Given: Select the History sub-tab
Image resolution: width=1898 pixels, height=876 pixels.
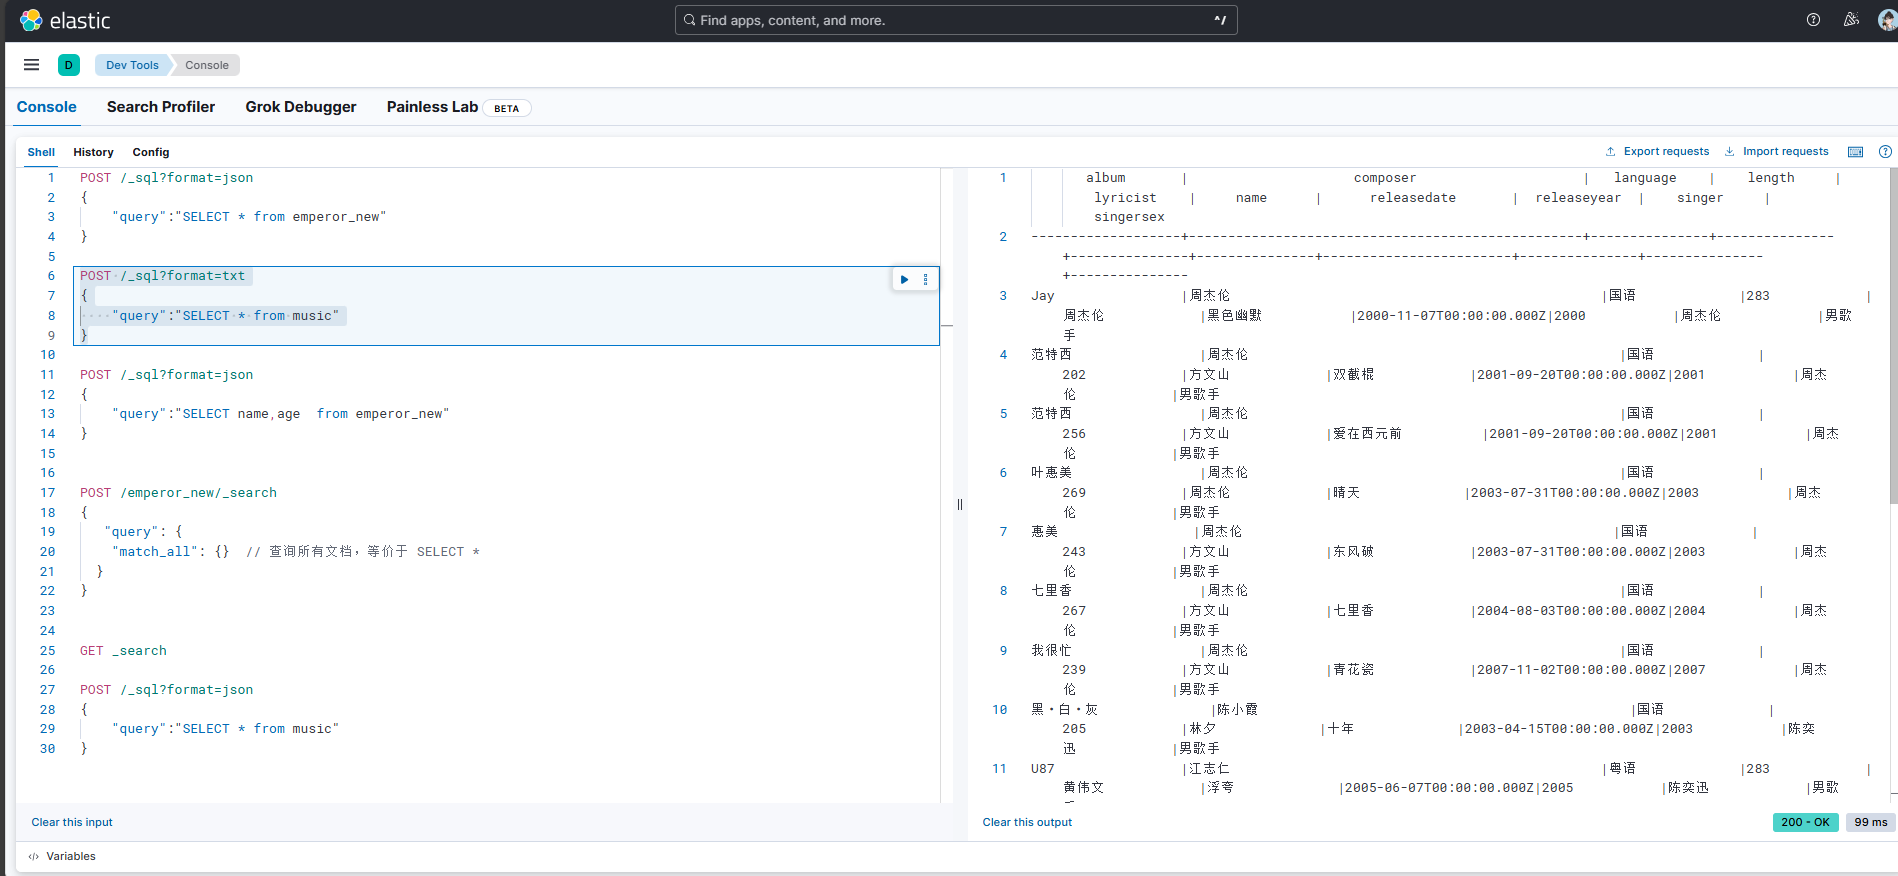Looking at the screenshot, I should (x=93, y=152).
